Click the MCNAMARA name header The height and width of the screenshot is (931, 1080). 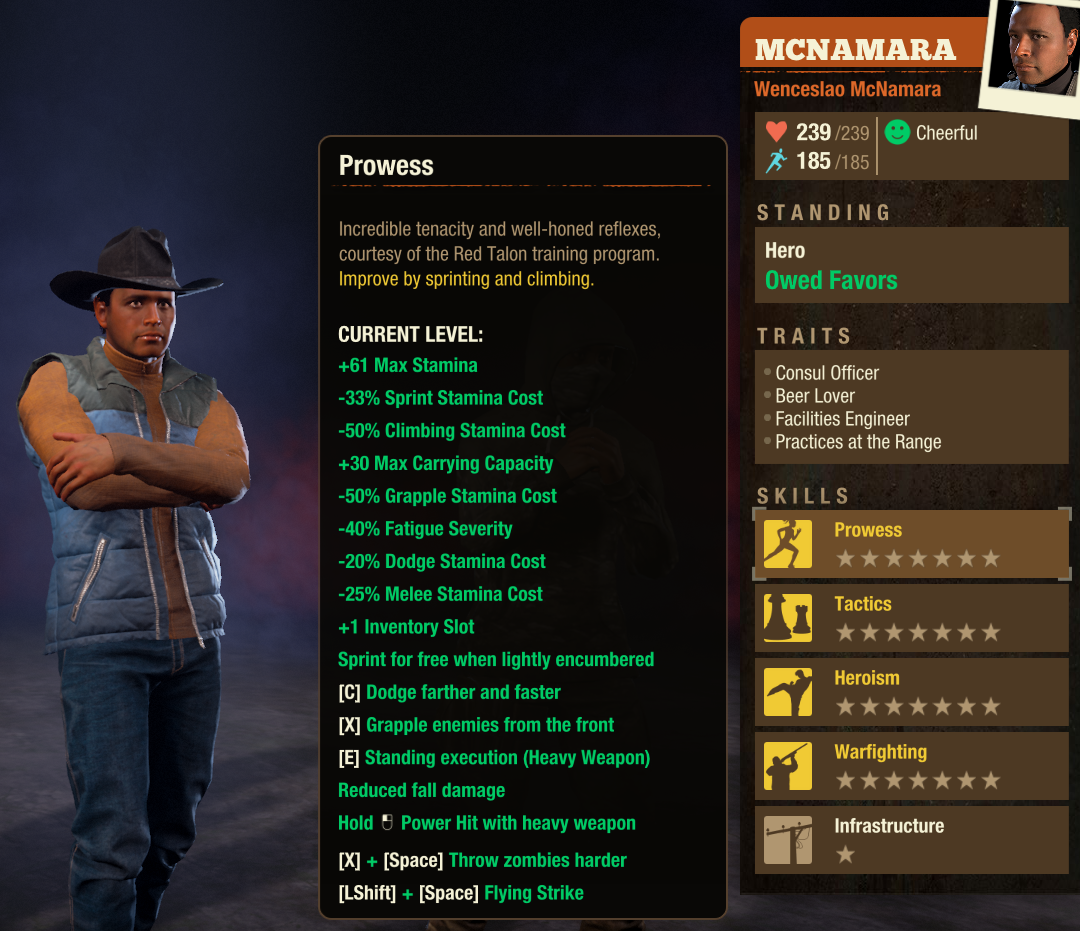tap(855, 50)
